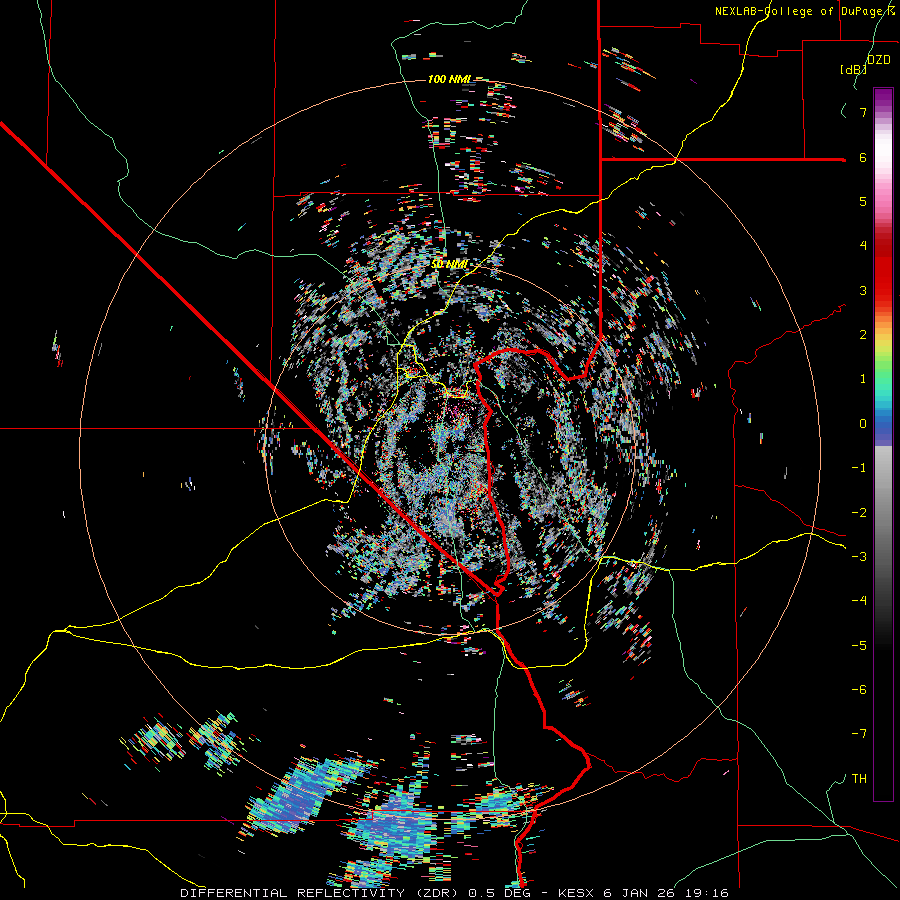This screenshot has width=900, height=900.
Task: Click the -3 value on color scale
Action: [859, 557]
